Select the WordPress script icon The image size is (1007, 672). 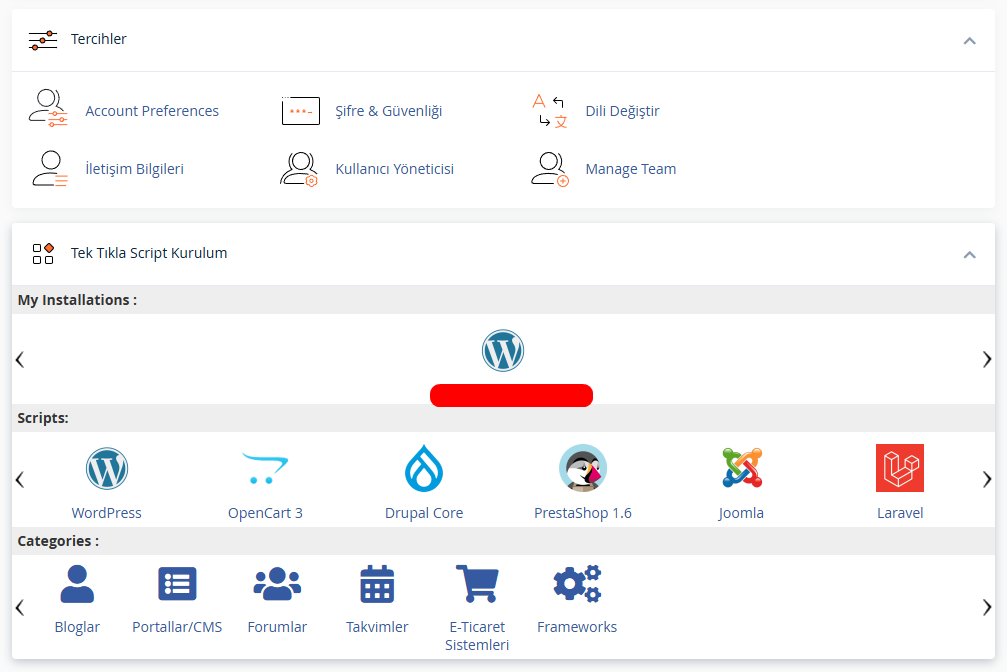pos(107,468)
